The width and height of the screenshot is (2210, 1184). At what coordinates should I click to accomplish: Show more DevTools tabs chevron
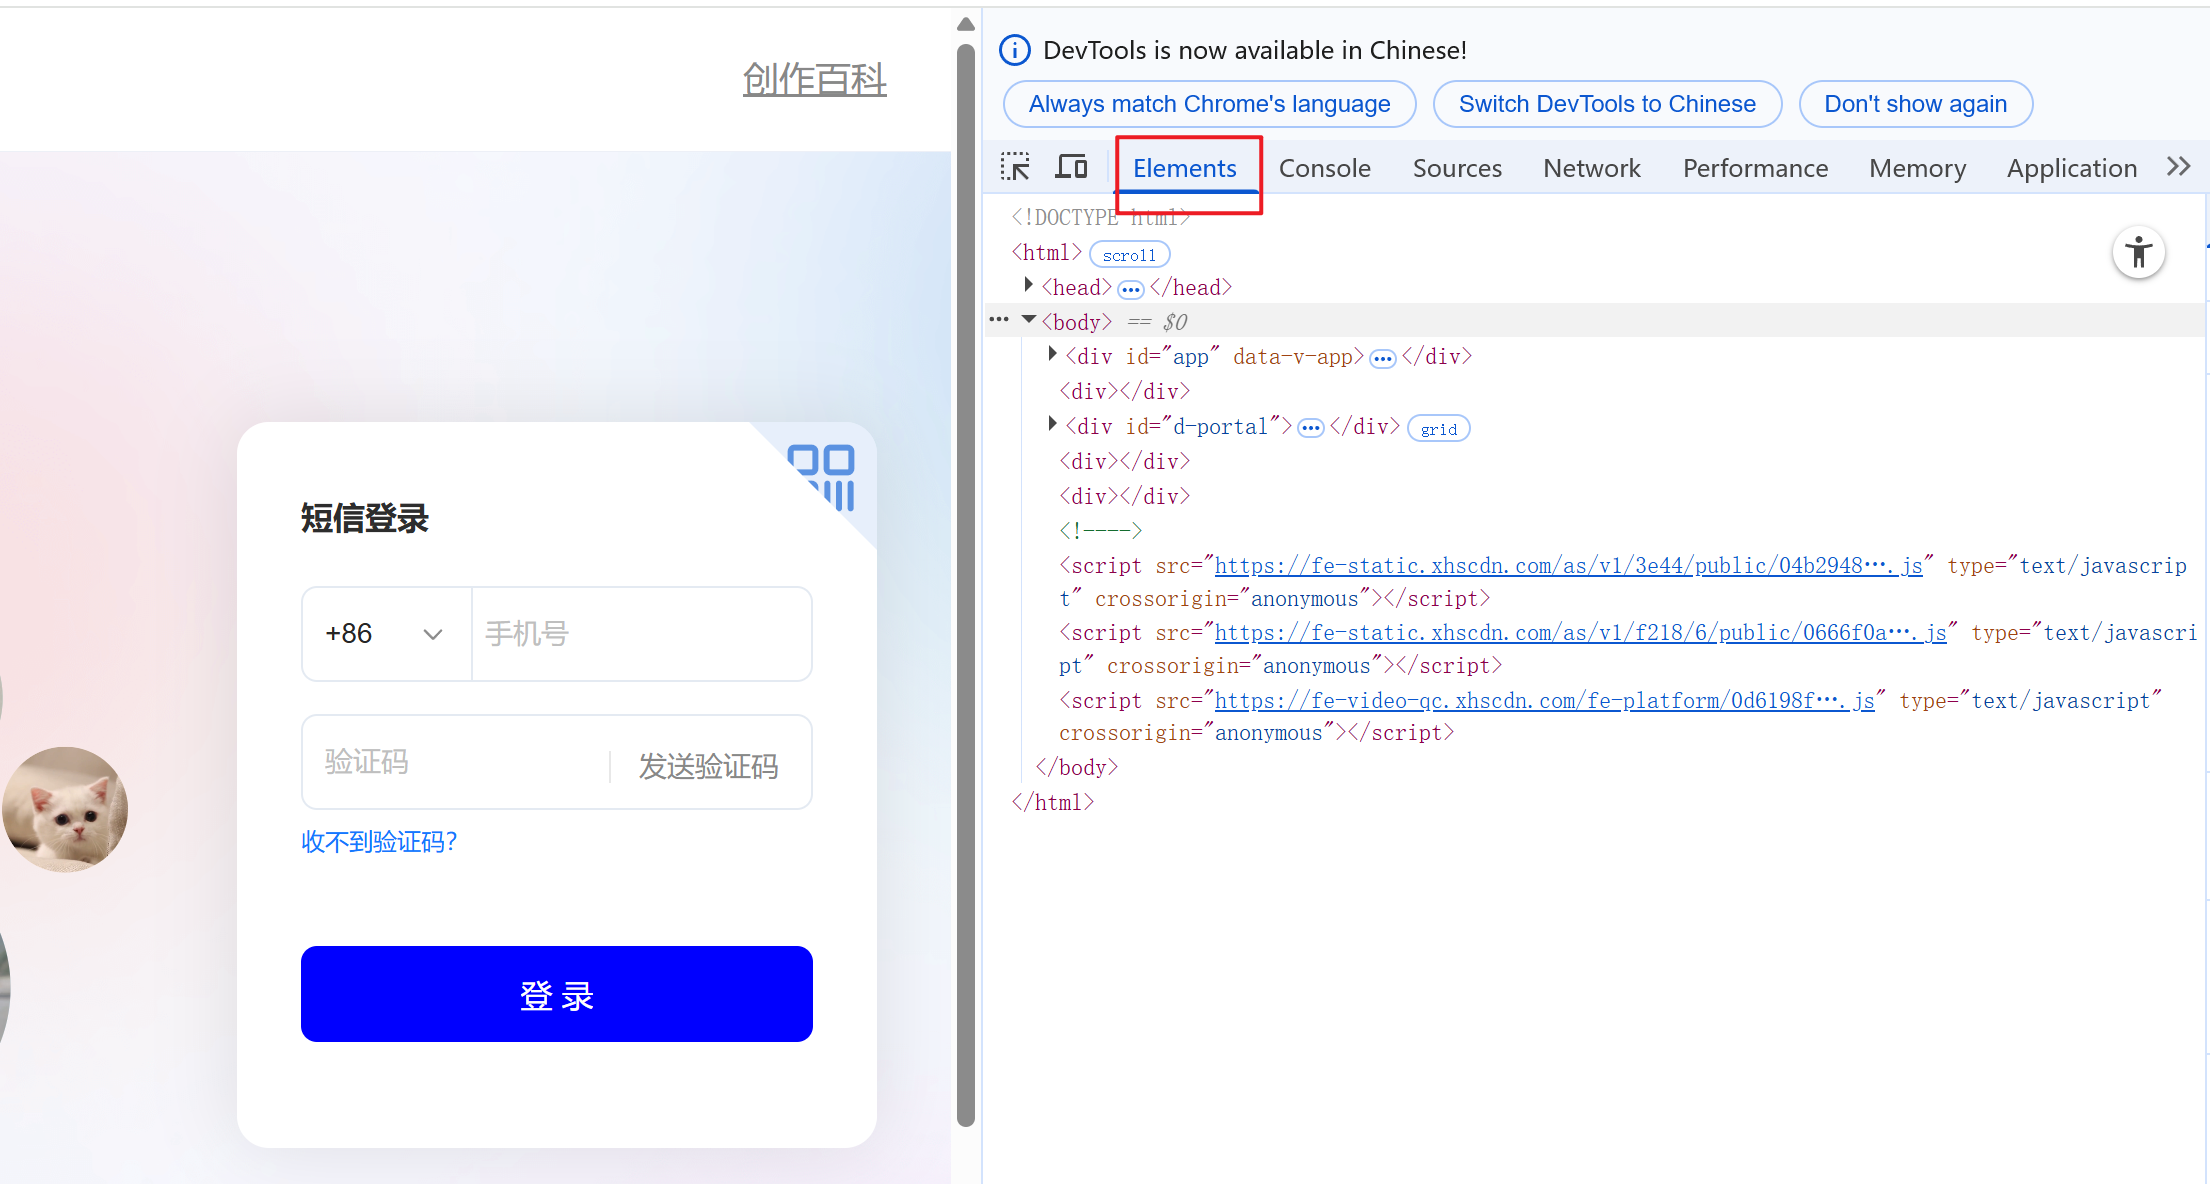pyautogui.click(x=2178, y=167)
